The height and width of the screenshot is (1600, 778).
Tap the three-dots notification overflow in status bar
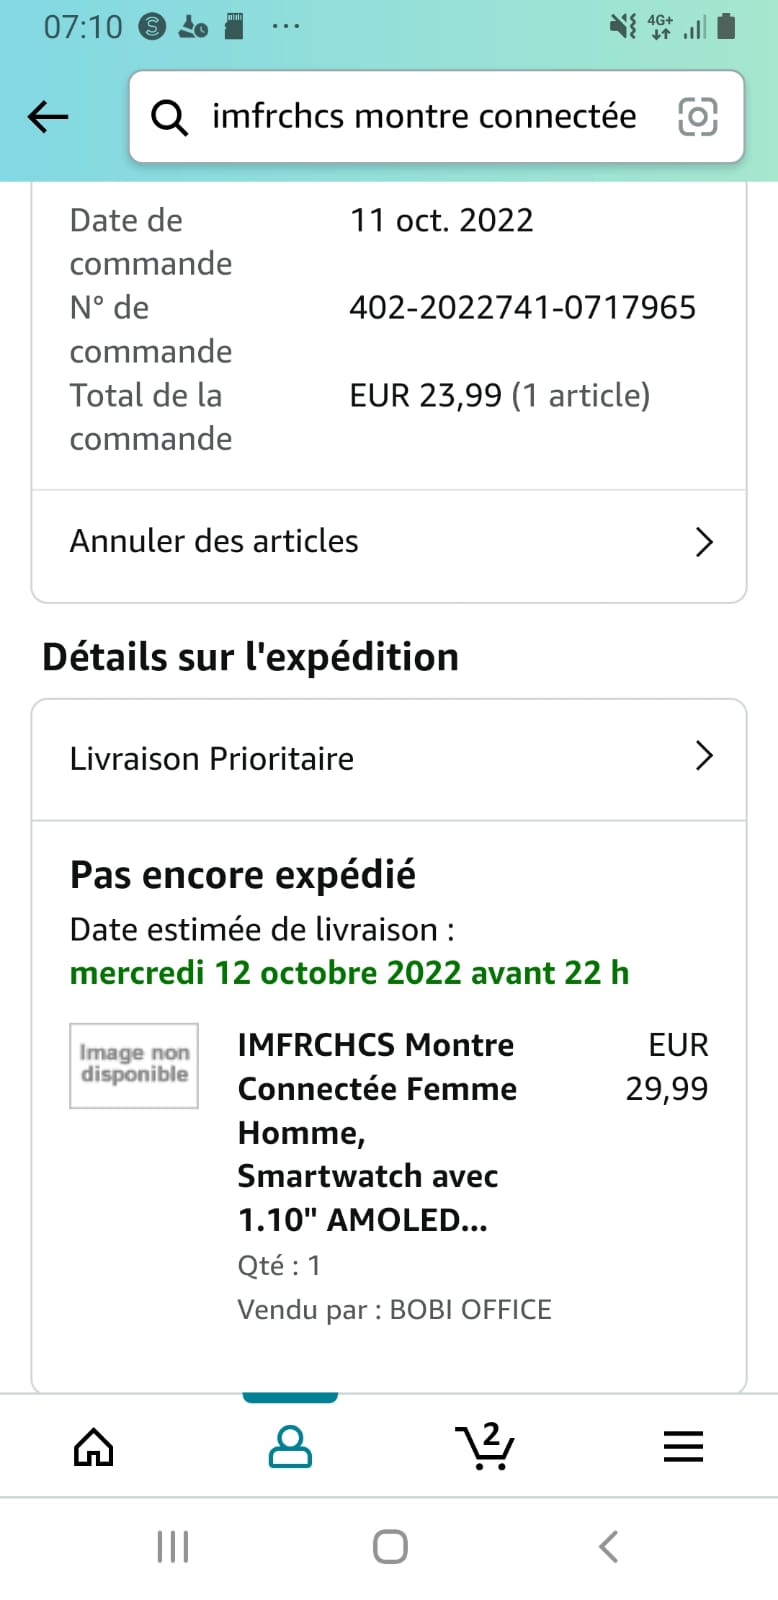click(286, 27)
